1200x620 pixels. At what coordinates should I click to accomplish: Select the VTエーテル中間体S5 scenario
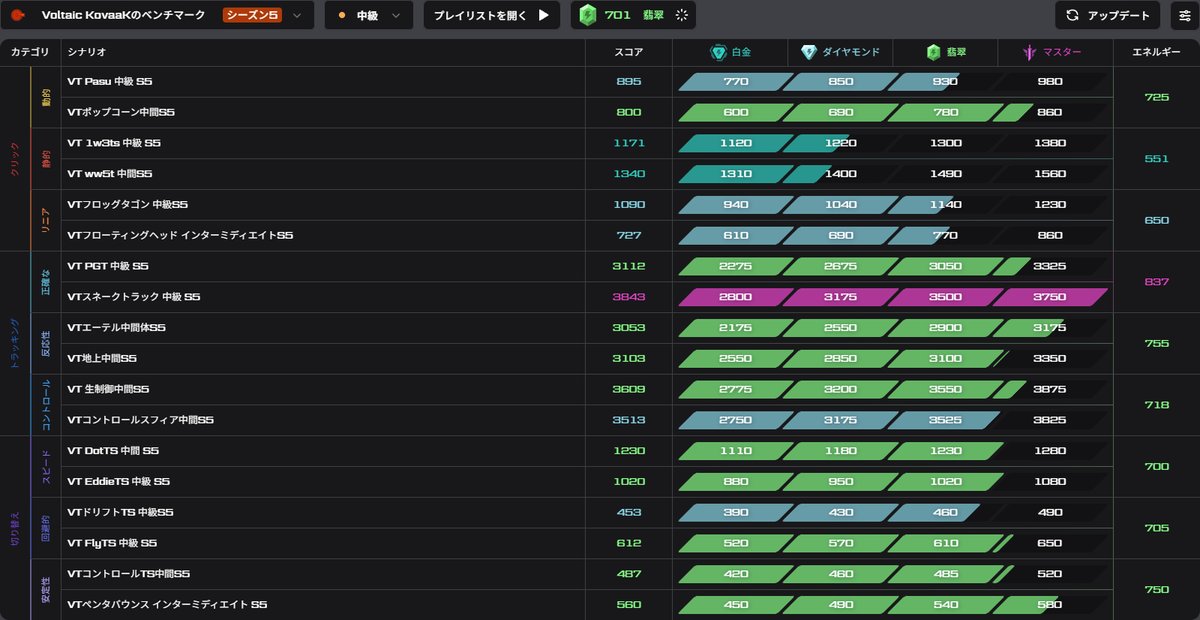click(x=116, y=328)
